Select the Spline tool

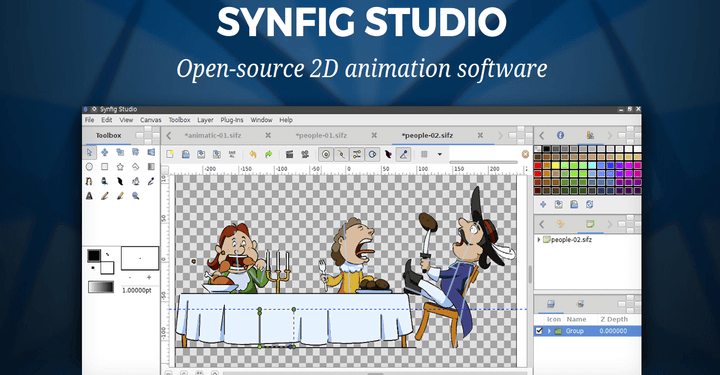pyautogui.click(x=90, y=181)
